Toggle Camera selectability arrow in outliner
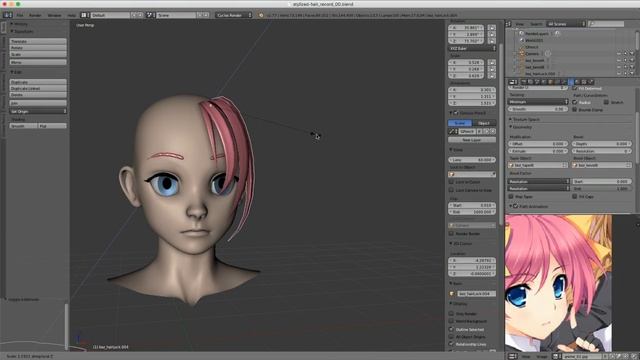Screen dimensions: 640x360 (625, 53)
